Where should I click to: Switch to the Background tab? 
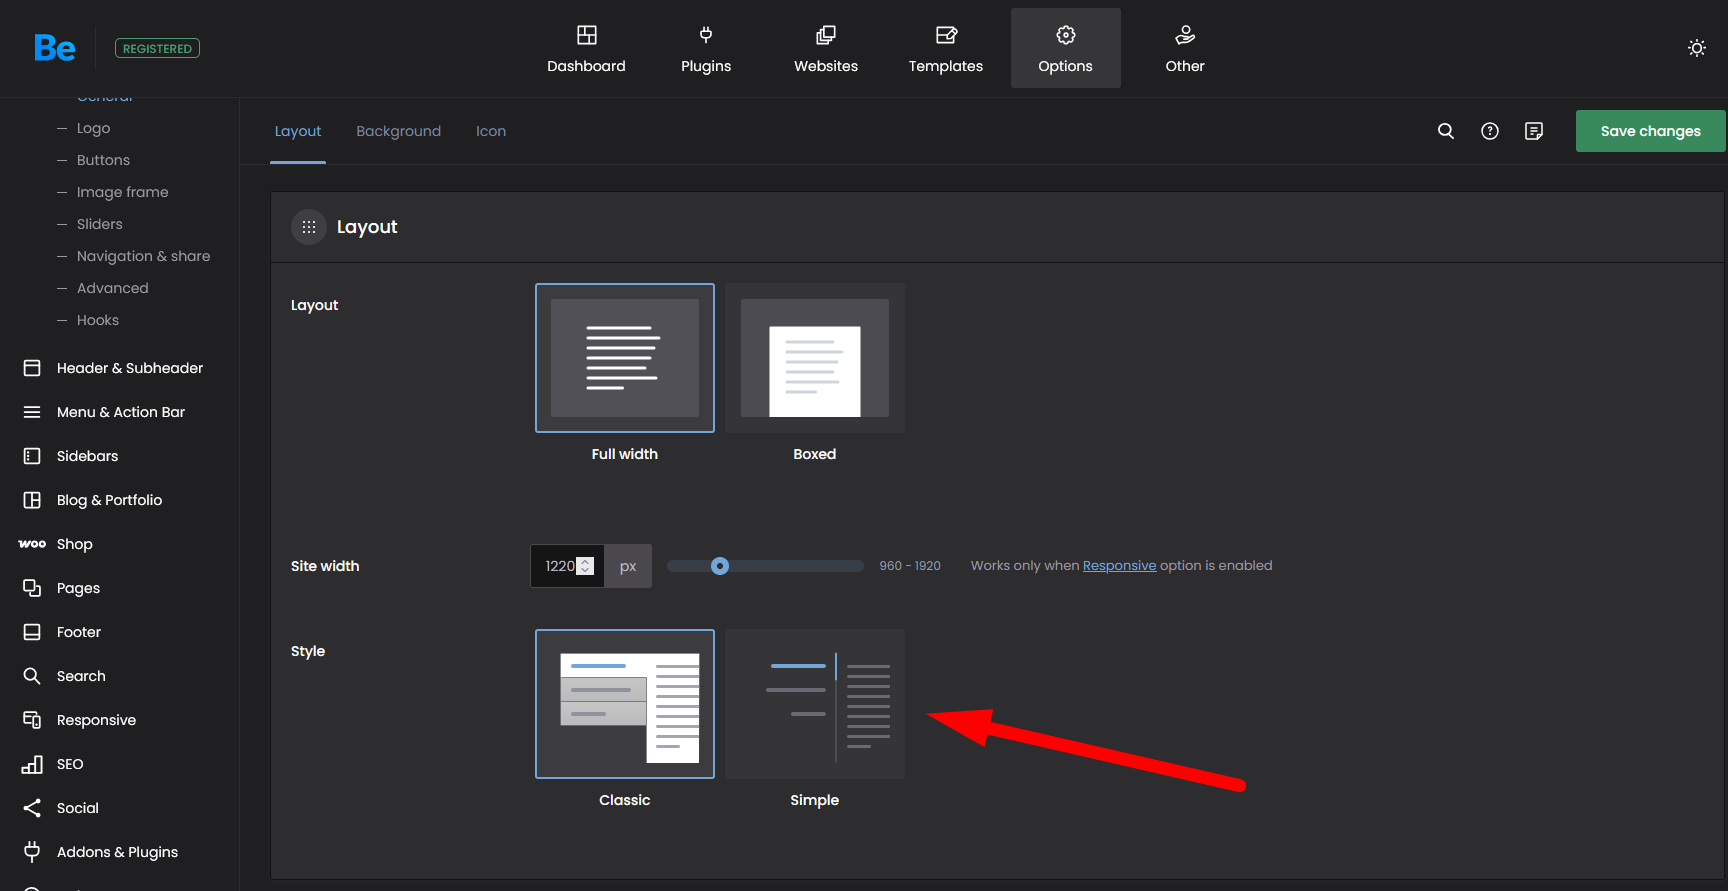398,131
